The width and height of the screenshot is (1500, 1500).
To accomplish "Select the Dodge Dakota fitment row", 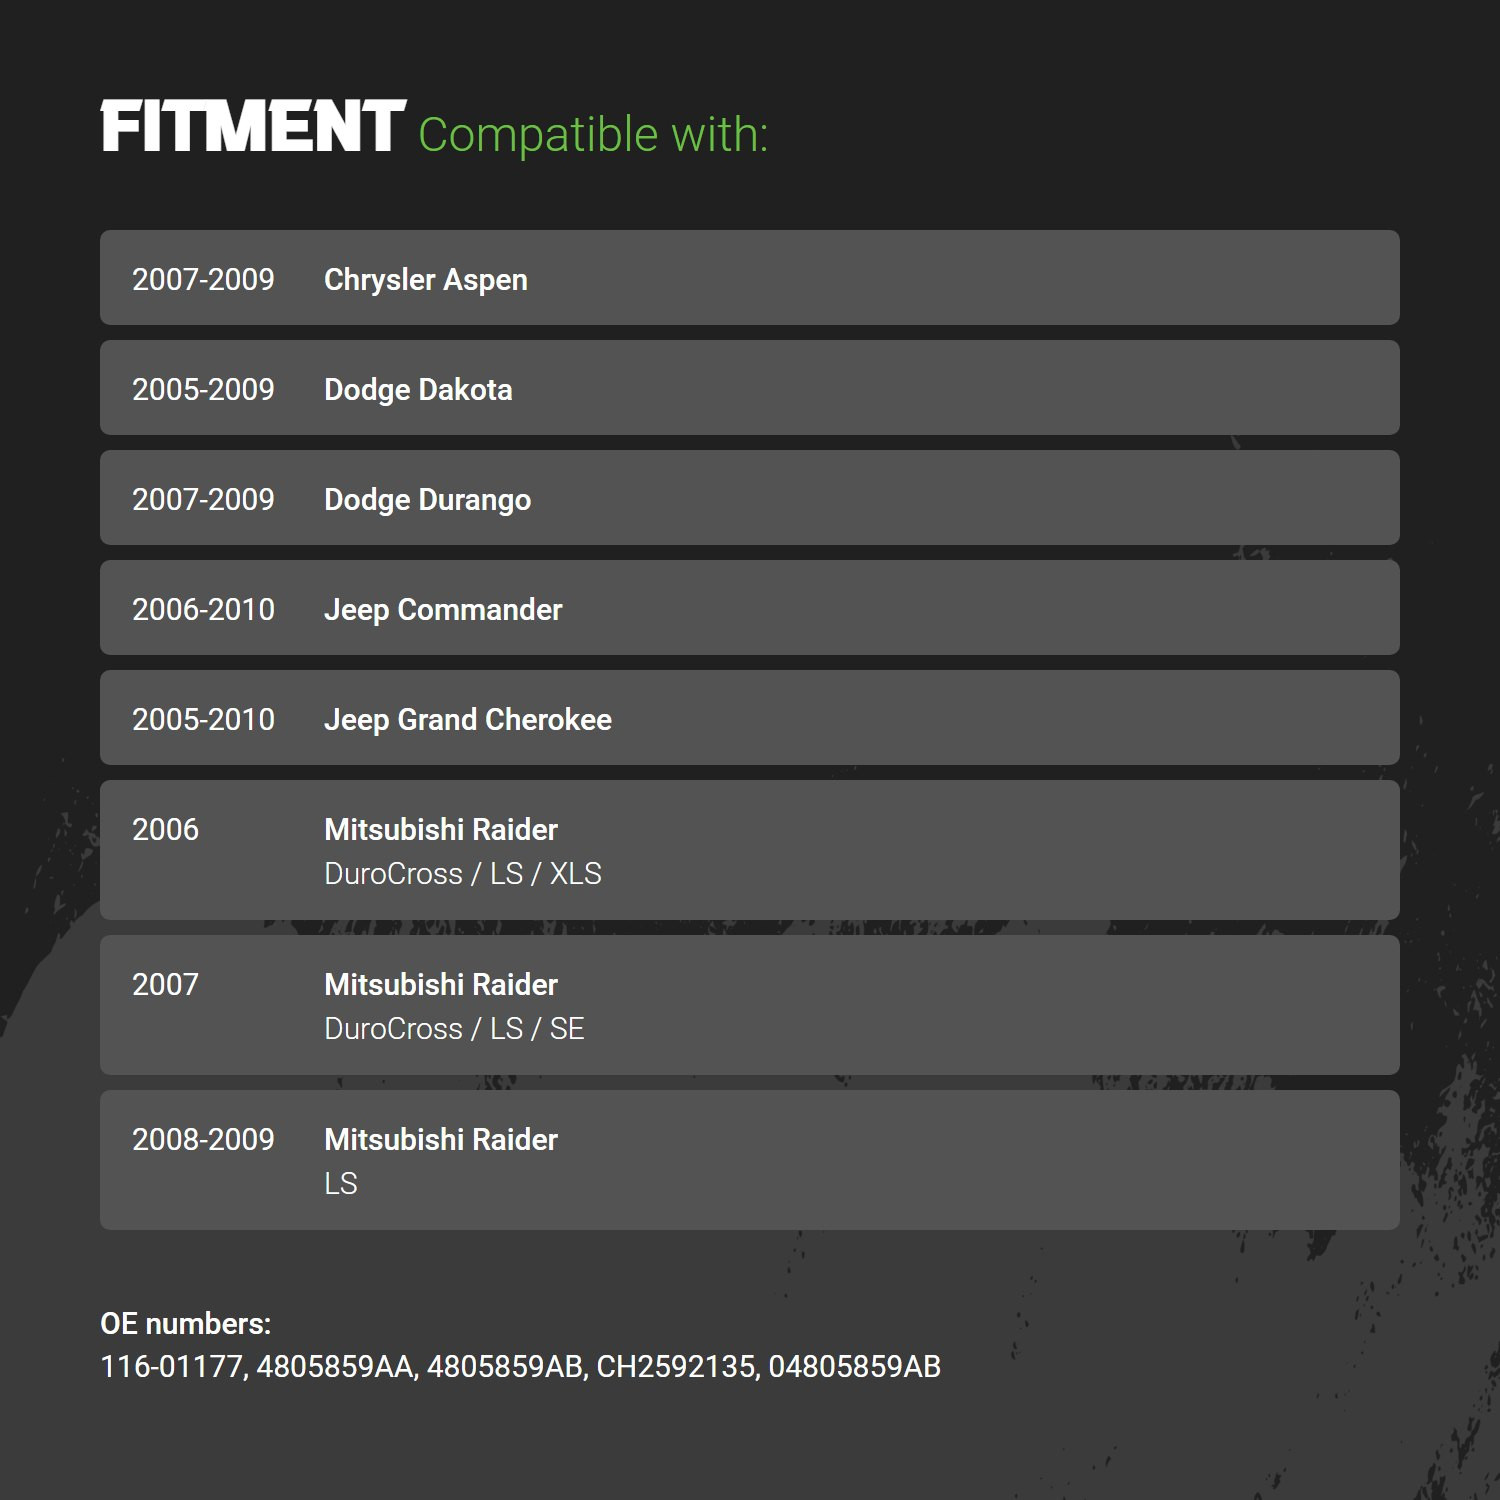I will (750, 388).
